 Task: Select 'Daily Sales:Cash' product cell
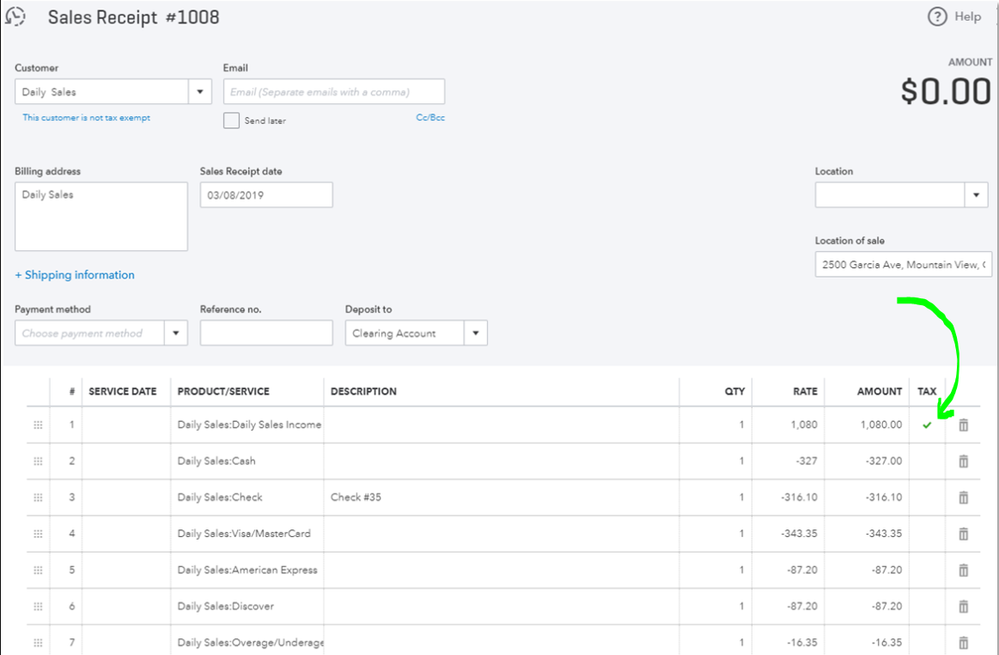pyautogui.click(x=247, y=461)
